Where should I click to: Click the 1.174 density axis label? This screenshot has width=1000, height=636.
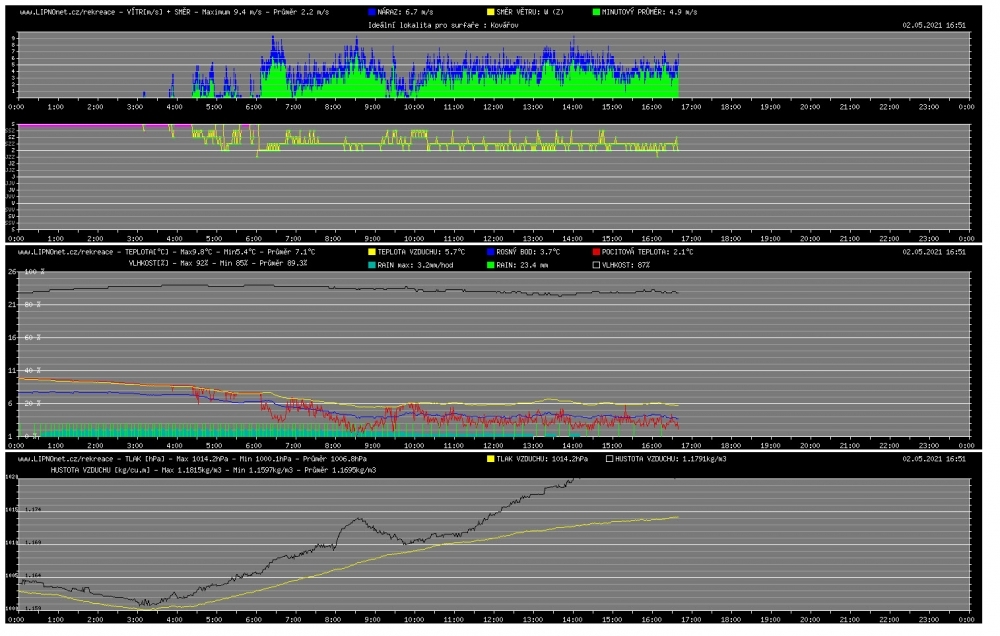(33, 510)
